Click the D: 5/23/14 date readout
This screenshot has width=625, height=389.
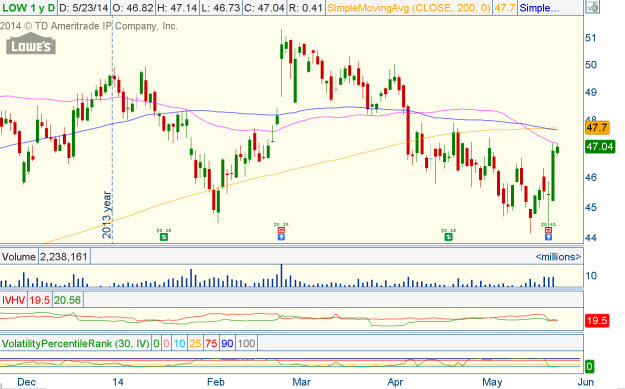point(83,8)
